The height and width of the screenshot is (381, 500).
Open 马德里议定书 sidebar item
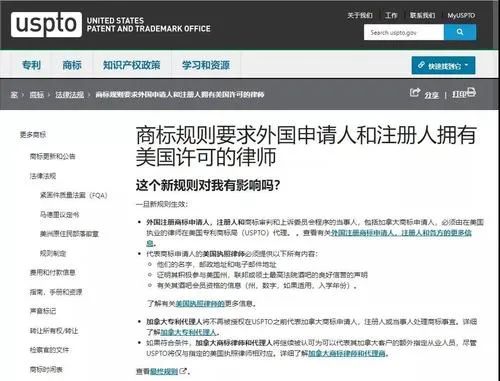[60, 214]
